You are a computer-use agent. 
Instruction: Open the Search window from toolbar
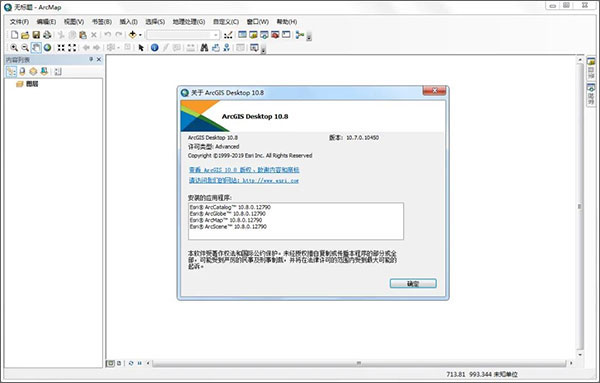(x=264, y=35)
